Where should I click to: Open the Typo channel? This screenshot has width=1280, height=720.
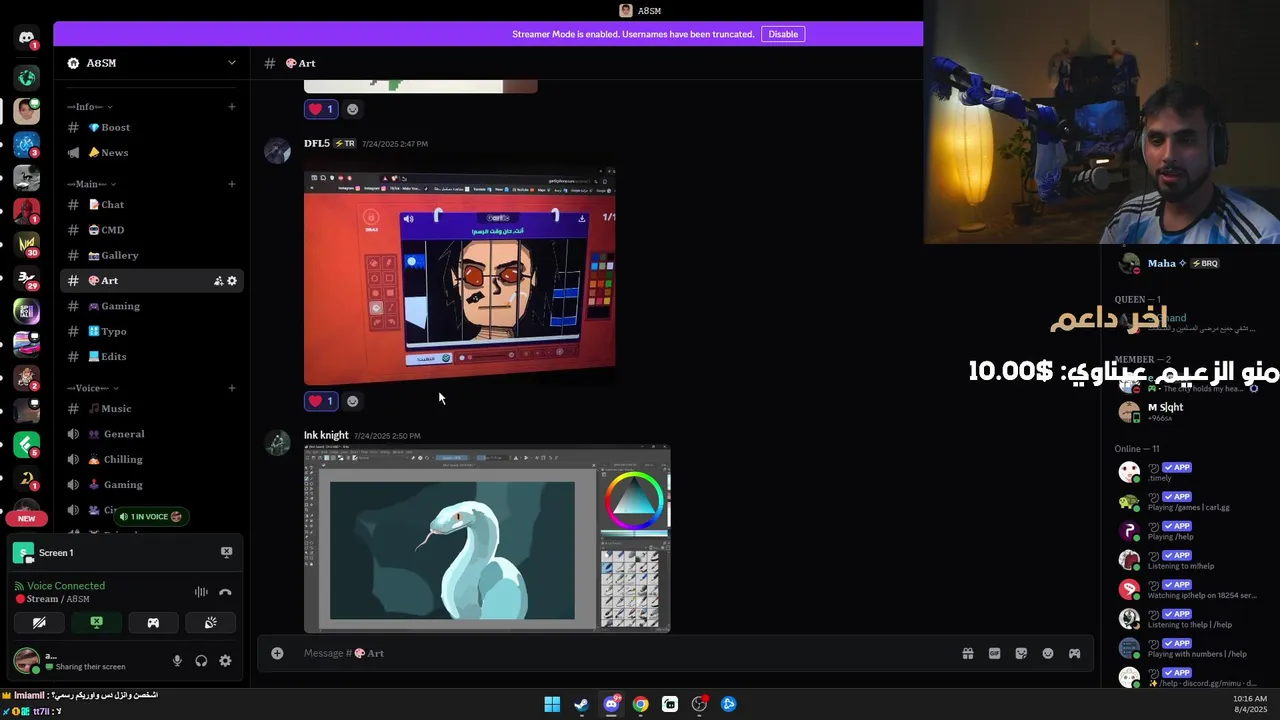[x=152, y=331]
